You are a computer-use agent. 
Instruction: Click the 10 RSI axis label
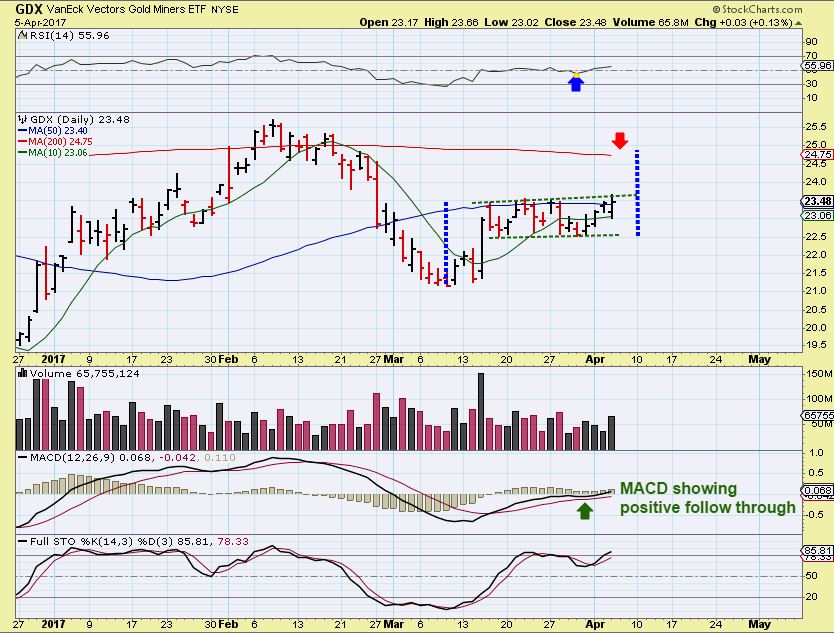[811, 98]
